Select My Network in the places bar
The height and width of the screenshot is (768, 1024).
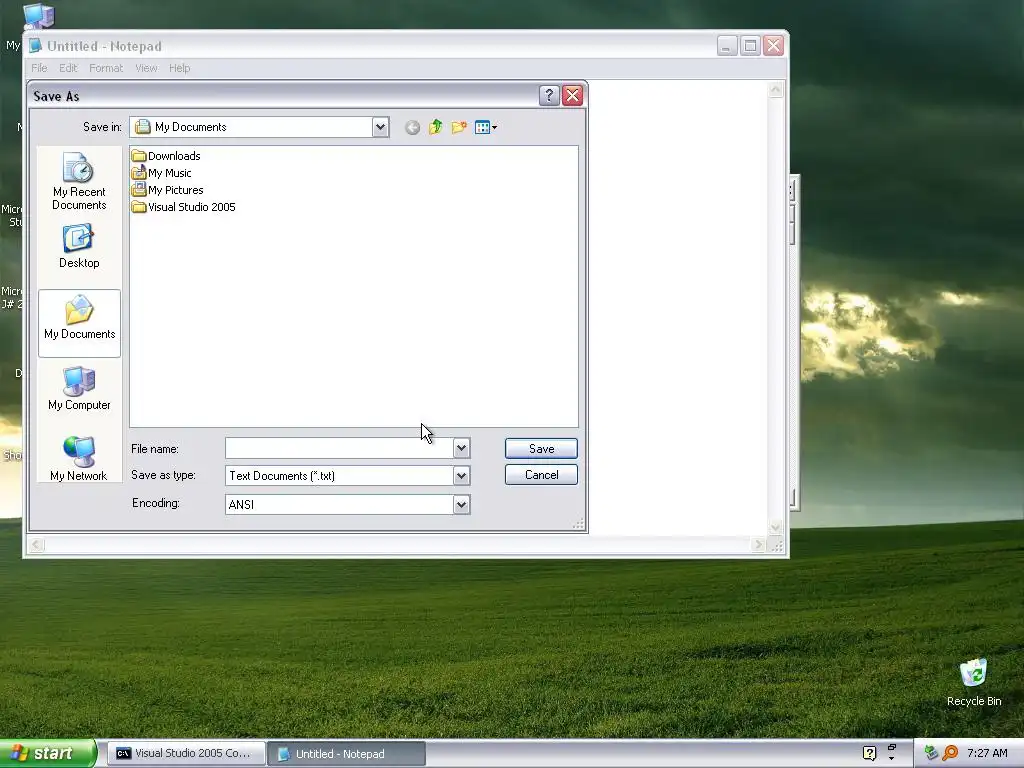point(79,459)
